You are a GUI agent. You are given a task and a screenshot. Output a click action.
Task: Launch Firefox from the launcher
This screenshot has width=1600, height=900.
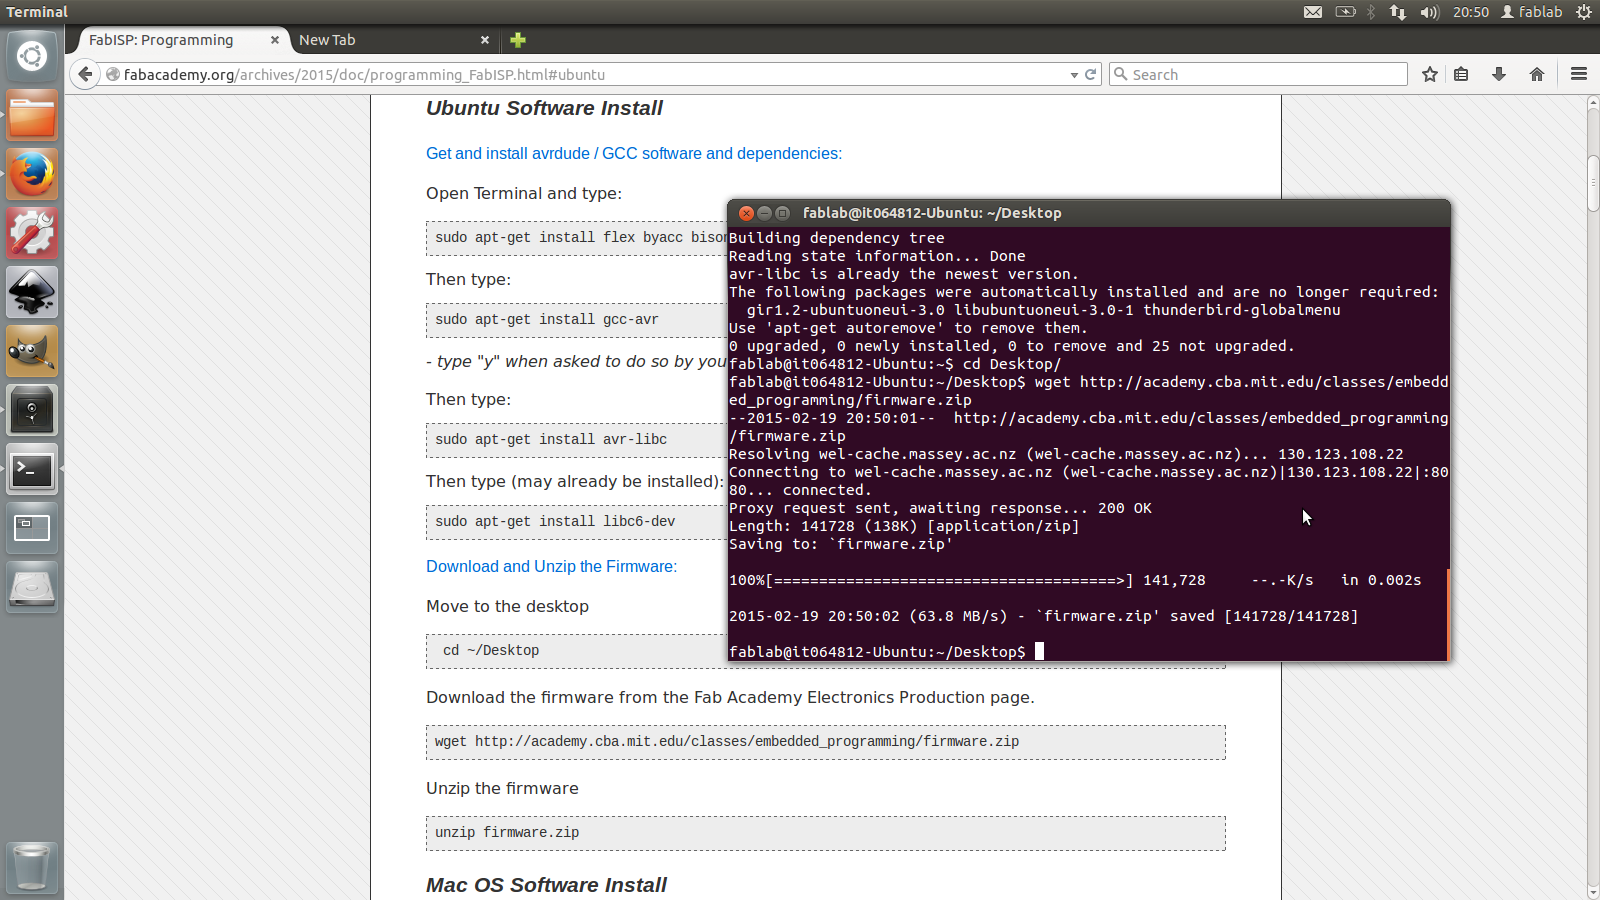coord(32,175)
